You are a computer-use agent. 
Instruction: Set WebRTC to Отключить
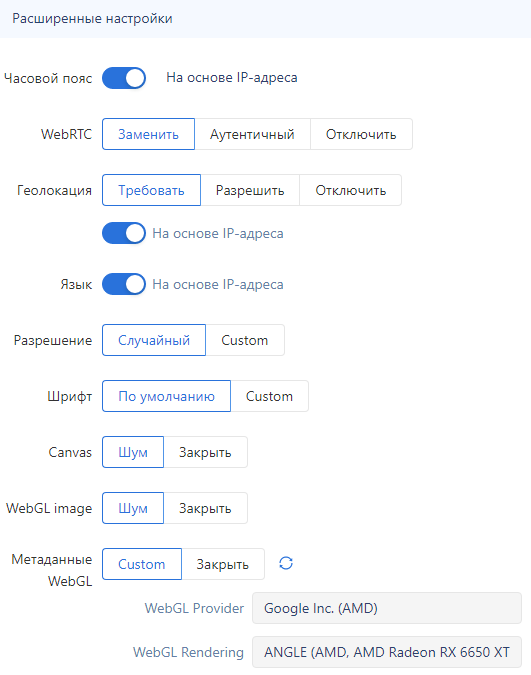coord(361,134)
